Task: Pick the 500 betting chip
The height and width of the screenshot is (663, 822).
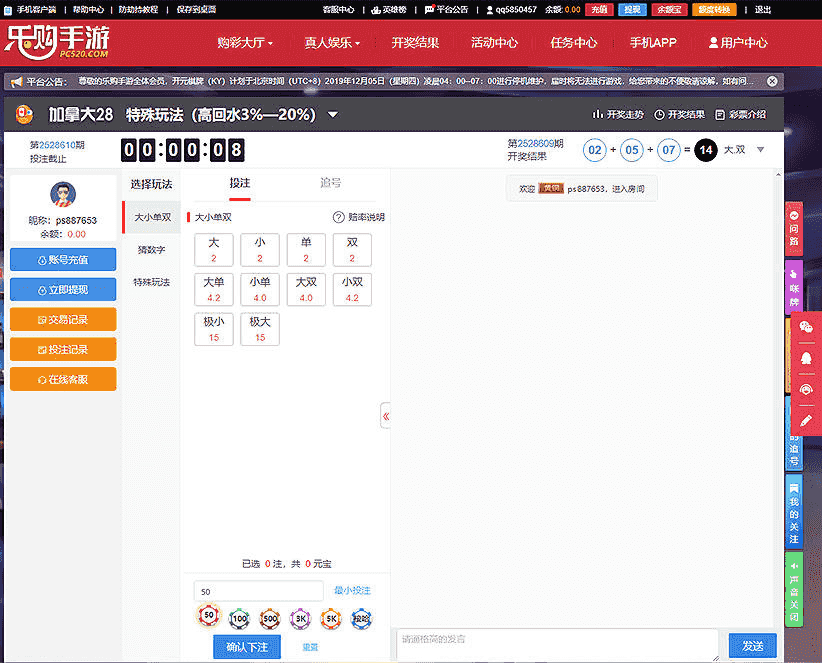Action: [269, 618]
